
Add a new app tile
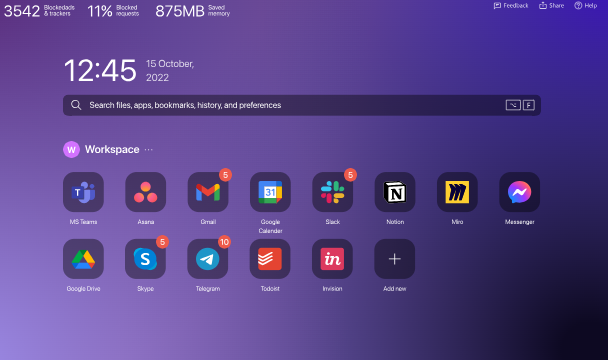(395, 259)
